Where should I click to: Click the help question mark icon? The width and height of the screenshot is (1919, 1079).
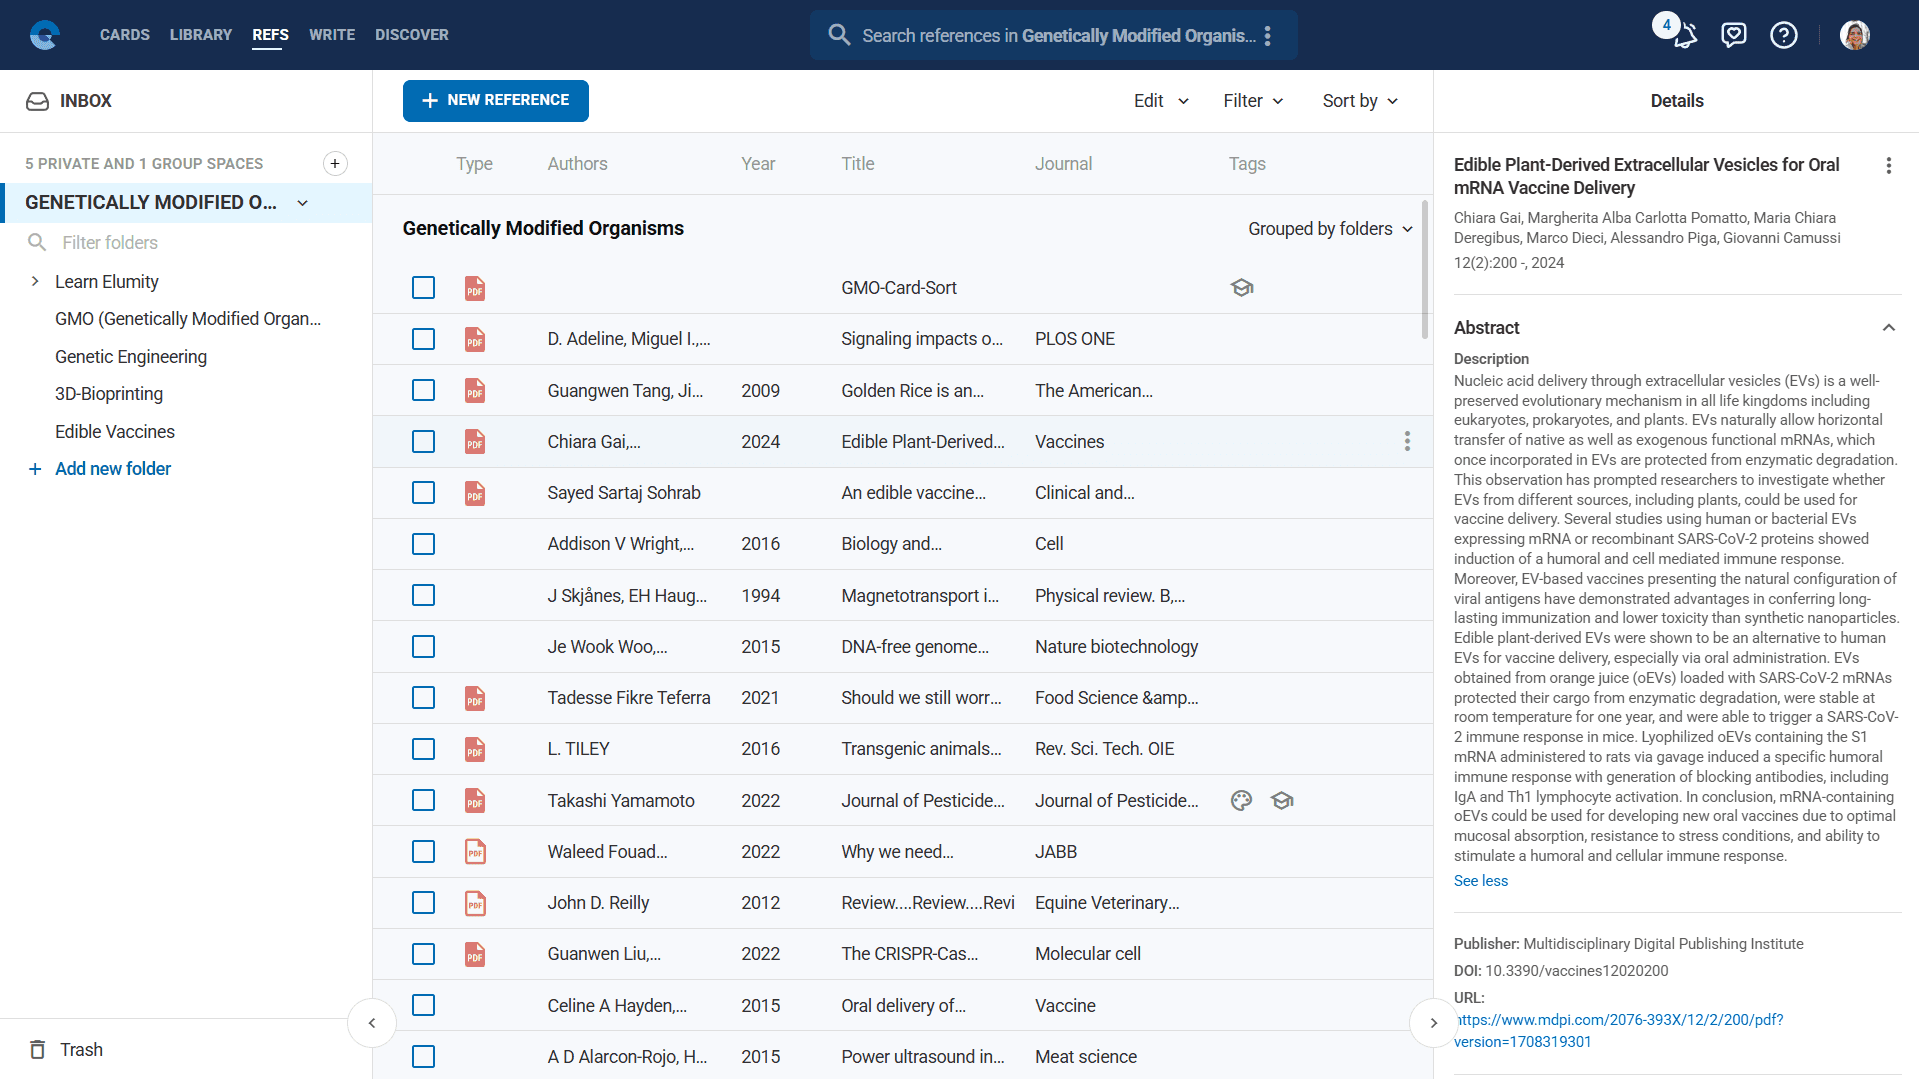pos(1783,36)
